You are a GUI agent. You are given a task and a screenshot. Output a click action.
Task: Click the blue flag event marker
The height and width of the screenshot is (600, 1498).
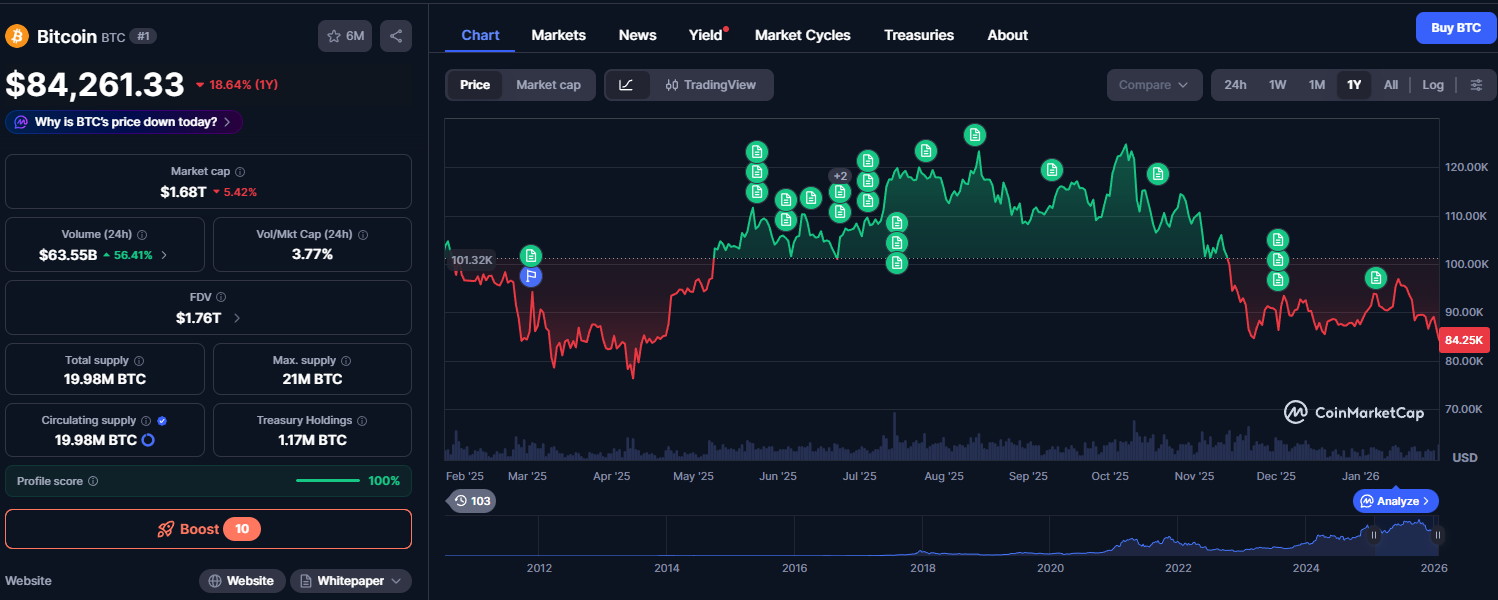(531, 277)
